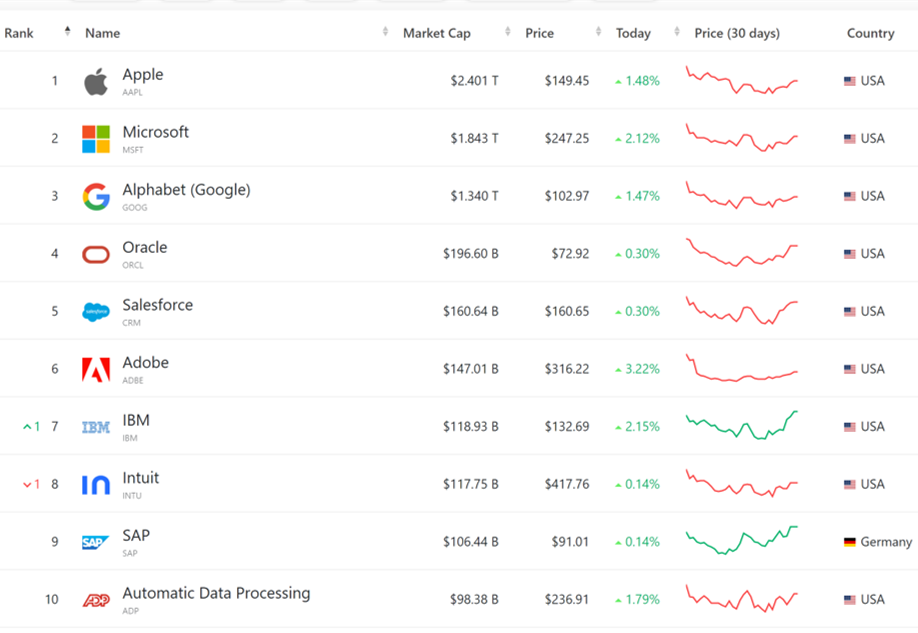Open the Adobe company link
This screenshot has width=918, height=633.
coord(145,362)
